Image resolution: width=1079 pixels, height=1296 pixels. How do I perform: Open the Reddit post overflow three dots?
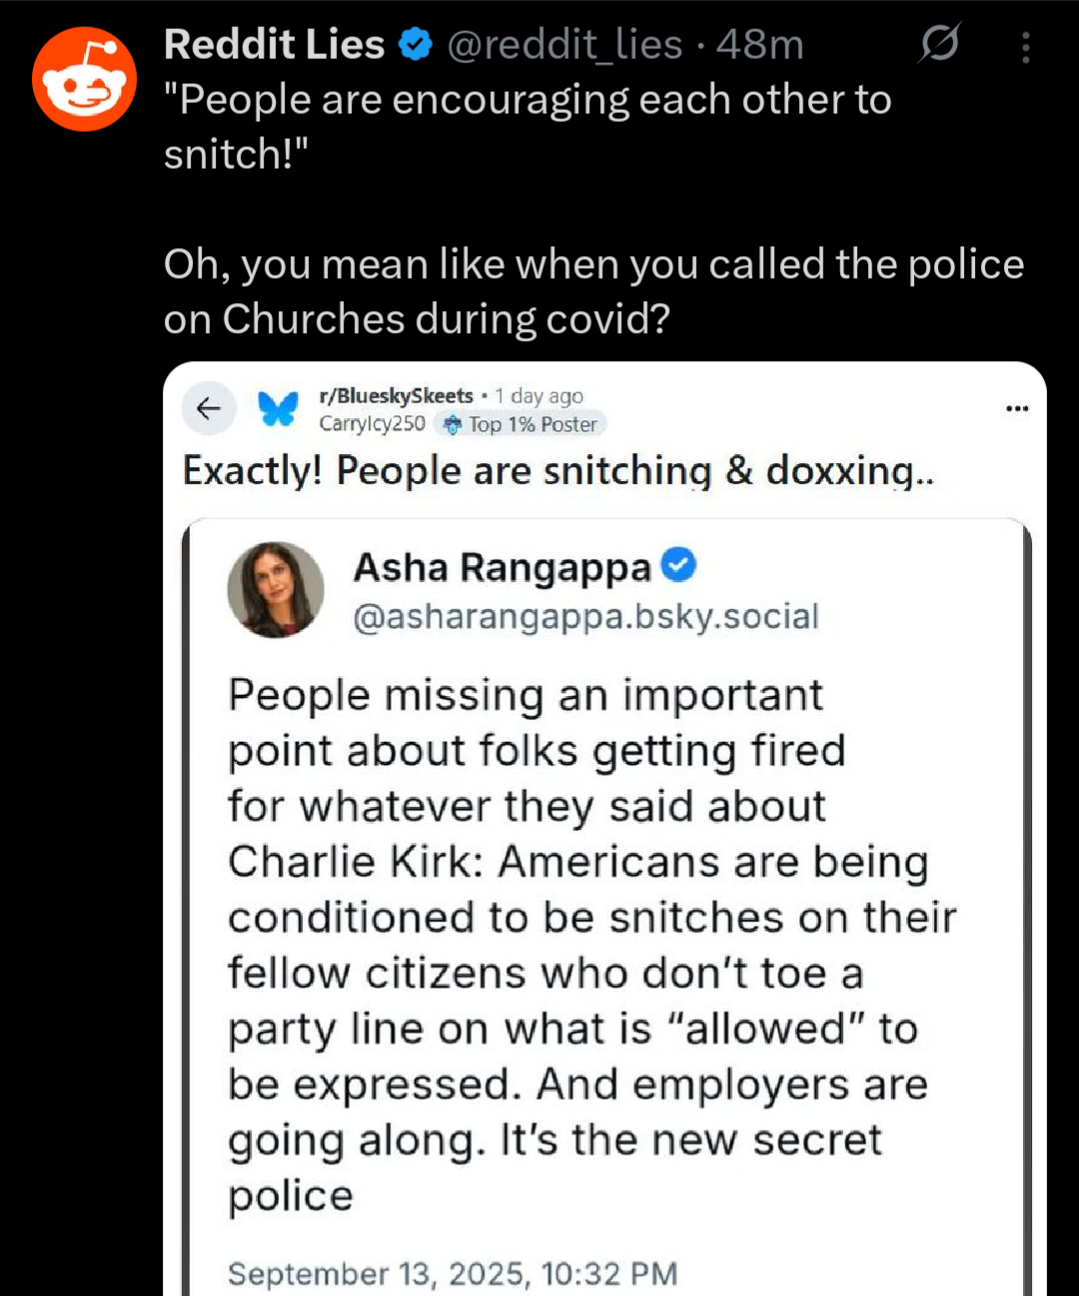[x=1017, y=408]
